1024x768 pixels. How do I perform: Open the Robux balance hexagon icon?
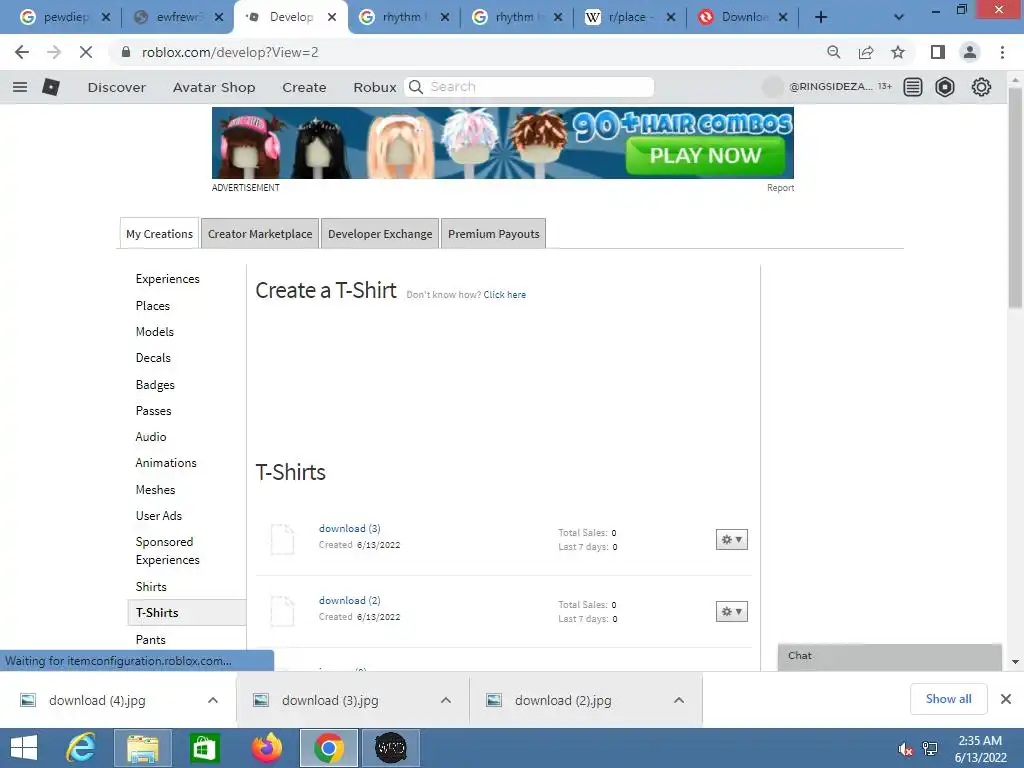point(945,87)
